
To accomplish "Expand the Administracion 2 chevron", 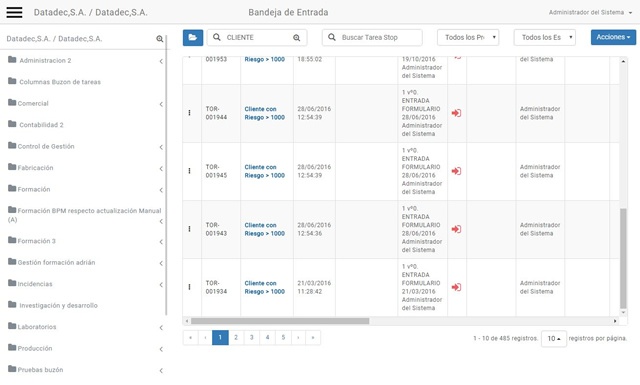I will pyautogui.click(x=161, y=61).
